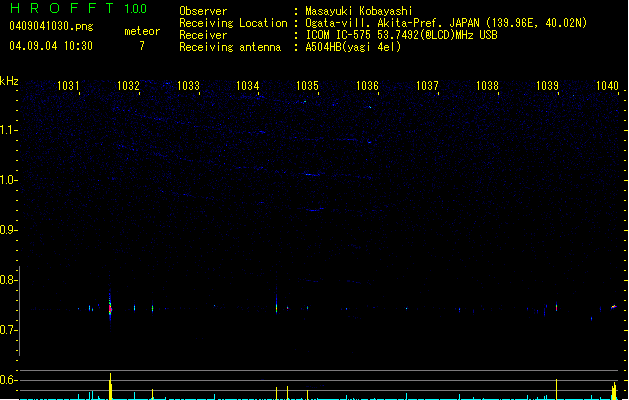Click the meteor echo streak before 1034.5
The image size is (629, 400).
point(276,307)
